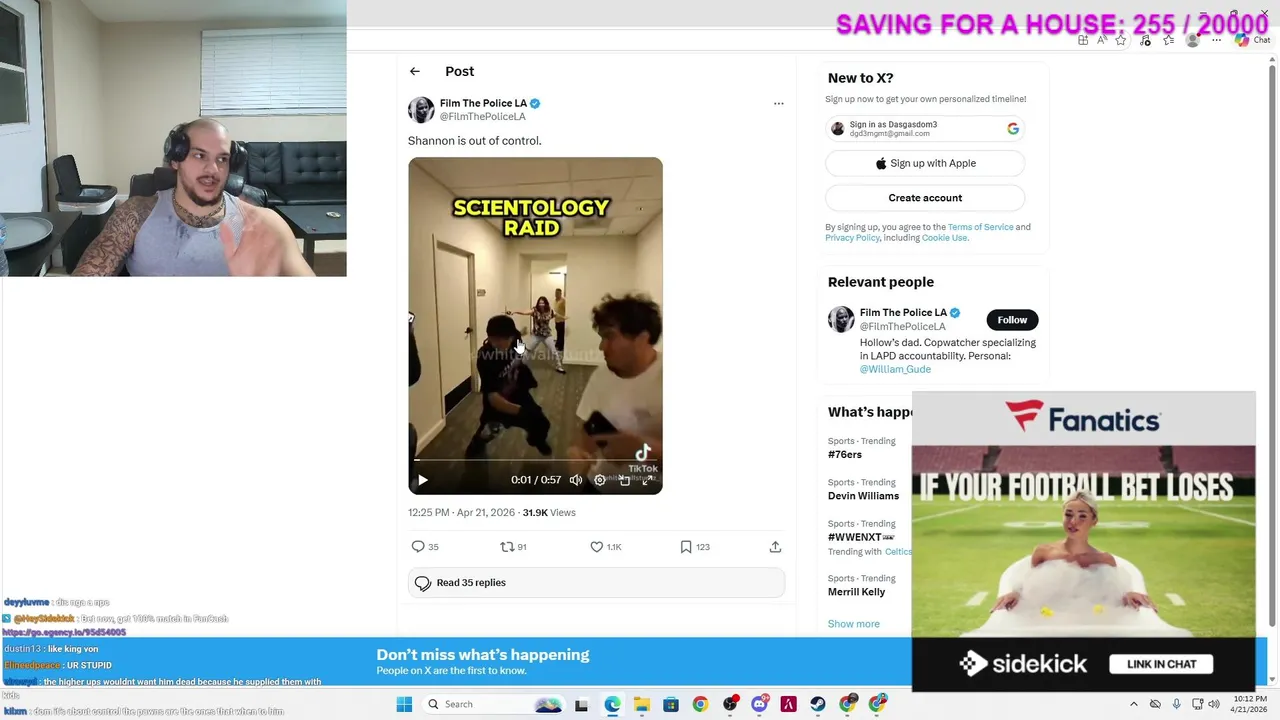The image size is (1280, 720).
Task: Open Google Chrome in taskbar
Action: (x=700, y=704)
